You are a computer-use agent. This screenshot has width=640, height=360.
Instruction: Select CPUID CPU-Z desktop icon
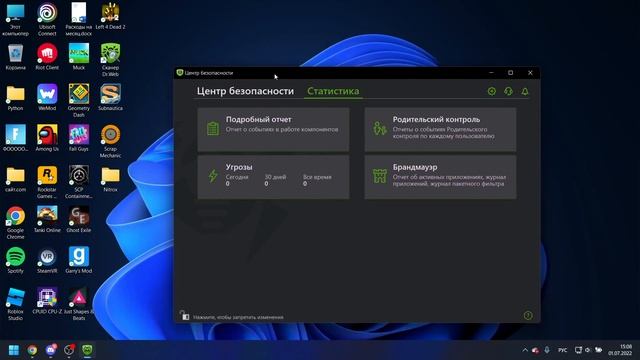[x=47, y=301]
